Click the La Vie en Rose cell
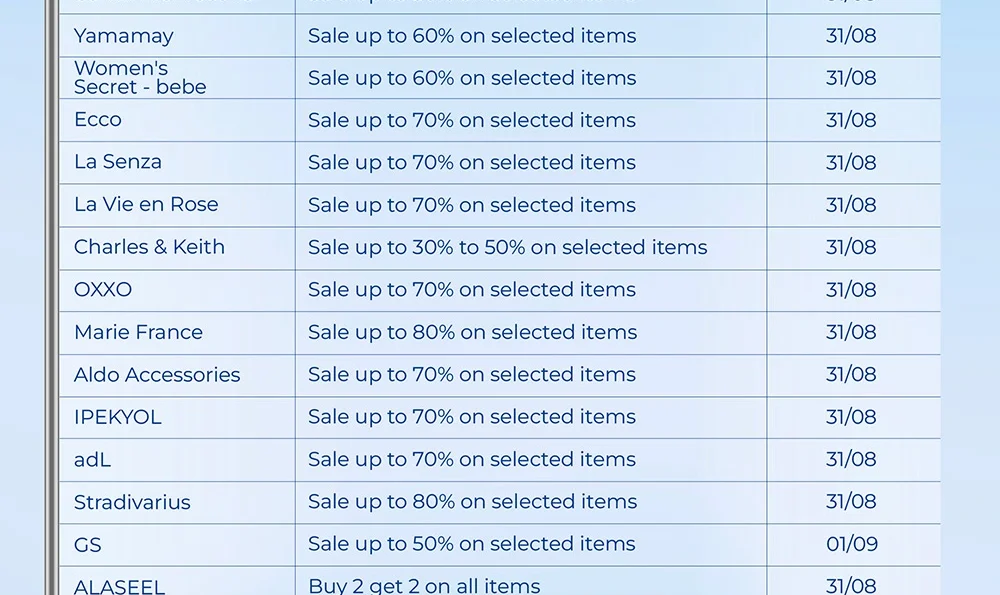Viewport: 1000px width, 595px height. [146, 205]
